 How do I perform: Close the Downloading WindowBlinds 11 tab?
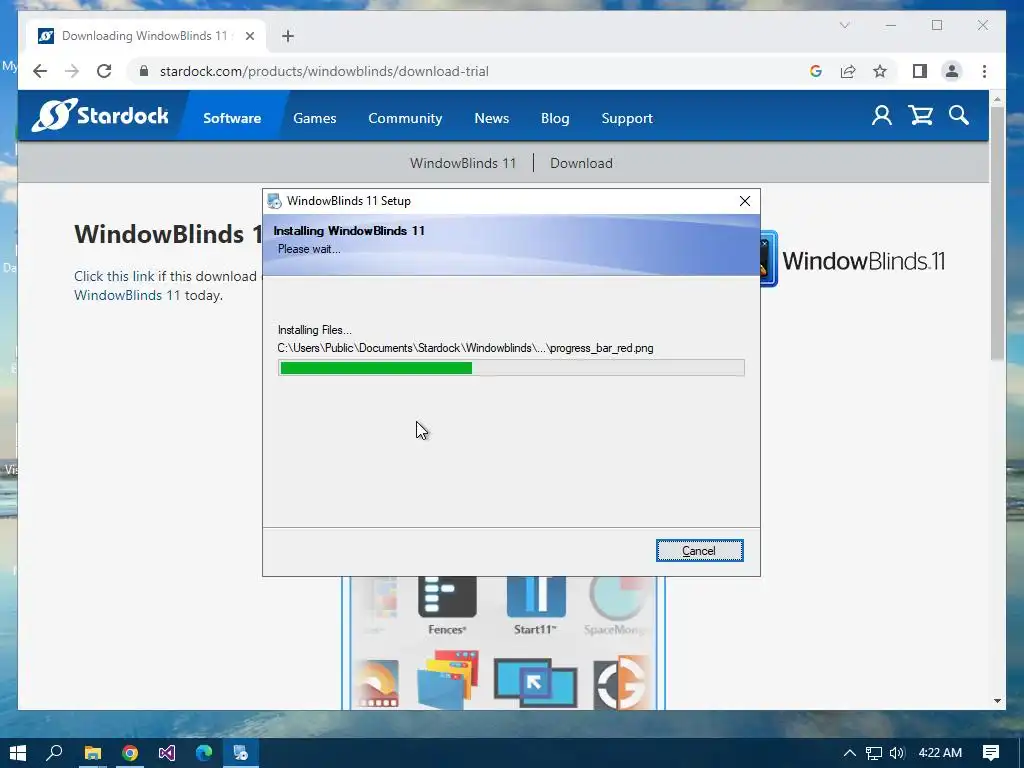coord(249,36)
